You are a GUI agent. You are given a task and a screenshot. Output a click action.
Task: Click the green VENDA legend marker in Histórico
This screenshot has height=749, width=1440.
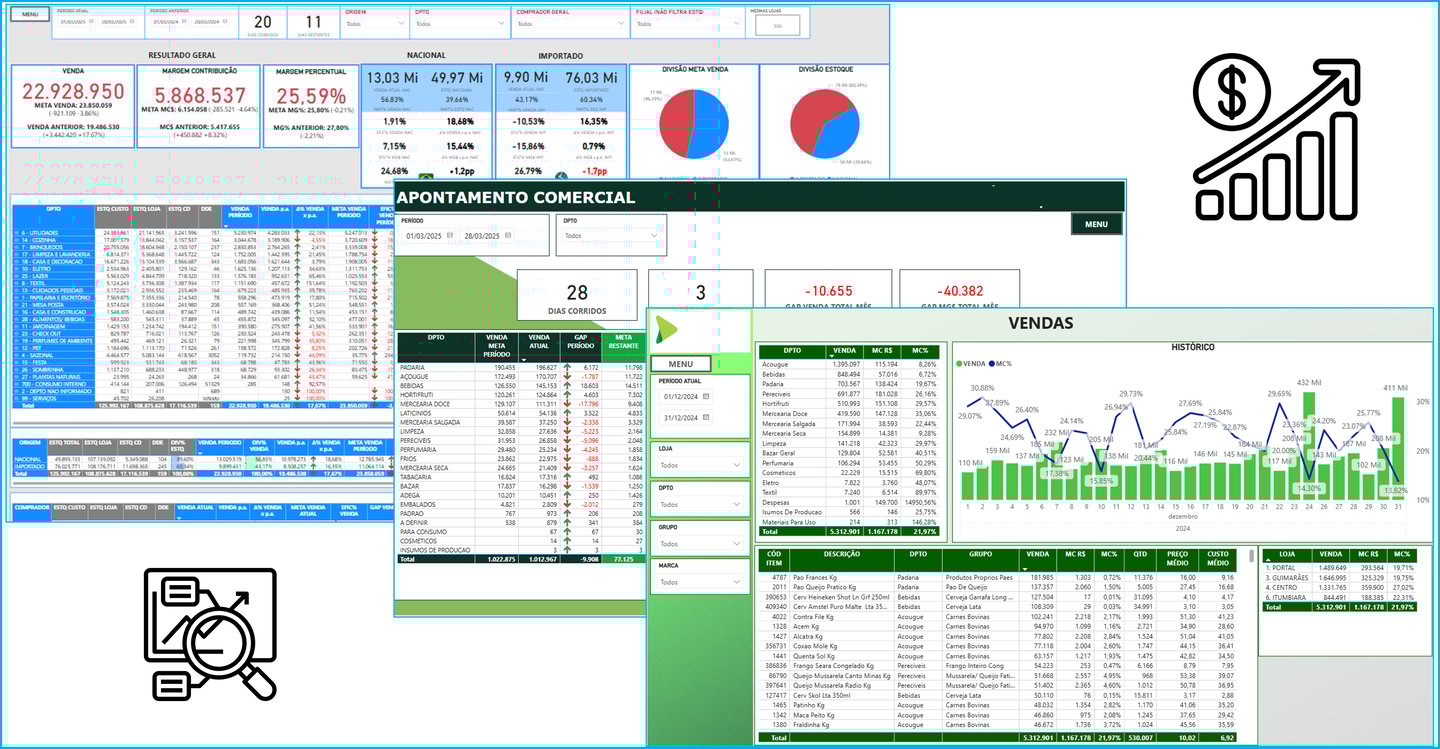[x=961, y=363]
